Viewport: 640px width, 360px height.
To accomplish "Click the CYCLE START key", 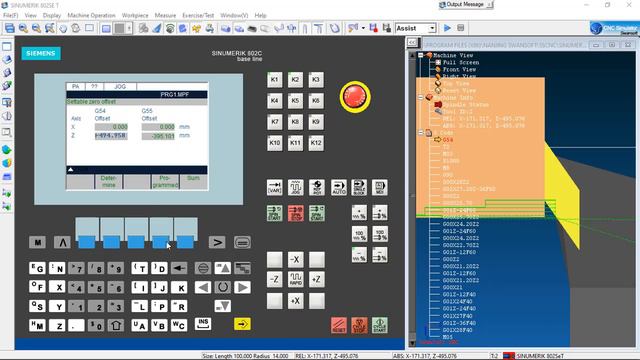I will pyautogui.click(x=380, y=325).
